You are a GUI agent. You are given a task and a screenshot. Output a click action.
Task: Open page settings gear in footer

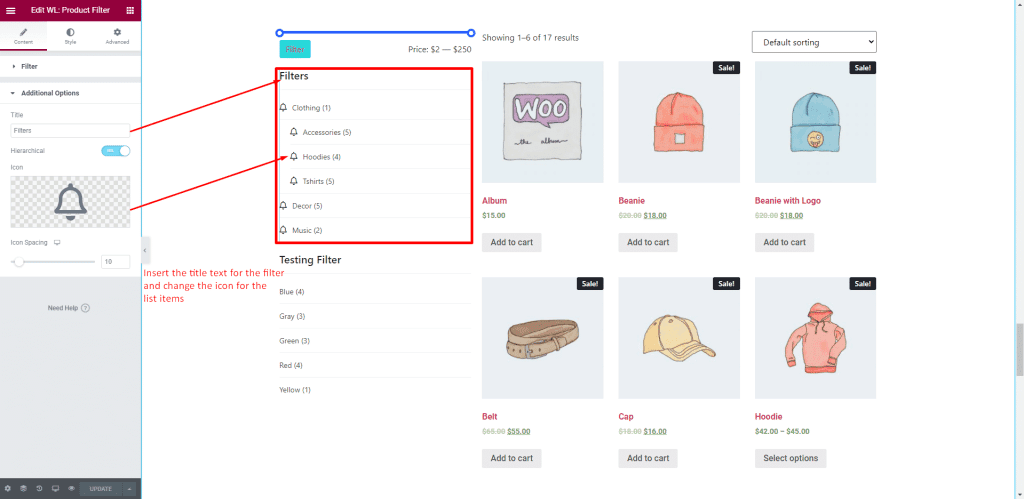pyautogui.click(x=7, y=489)
